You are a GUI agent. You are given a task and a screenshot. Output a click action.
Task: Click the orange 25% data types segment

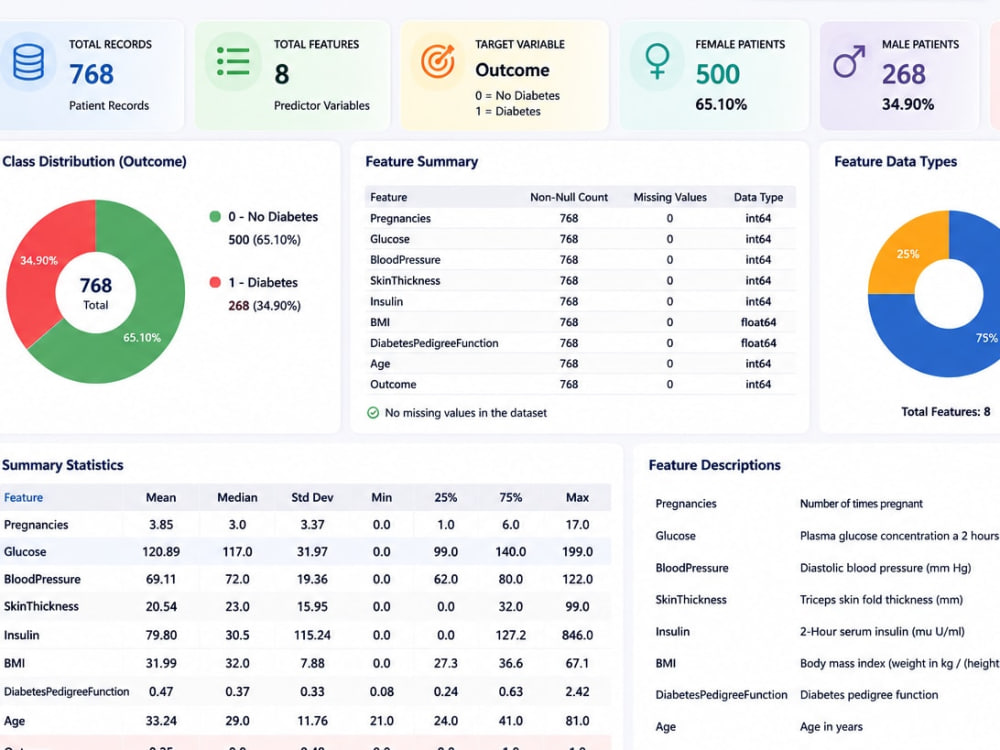(x=906, y=255)
